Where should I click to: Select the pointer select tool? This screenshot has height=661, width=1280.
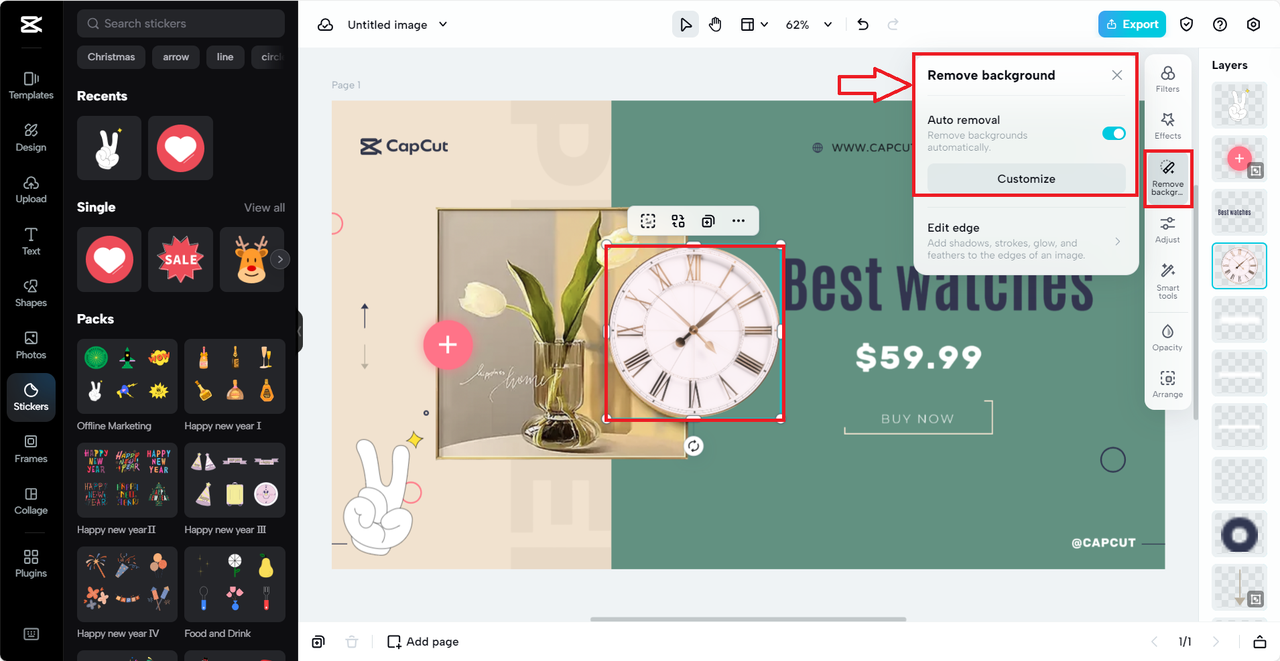(x=685, y=25)
